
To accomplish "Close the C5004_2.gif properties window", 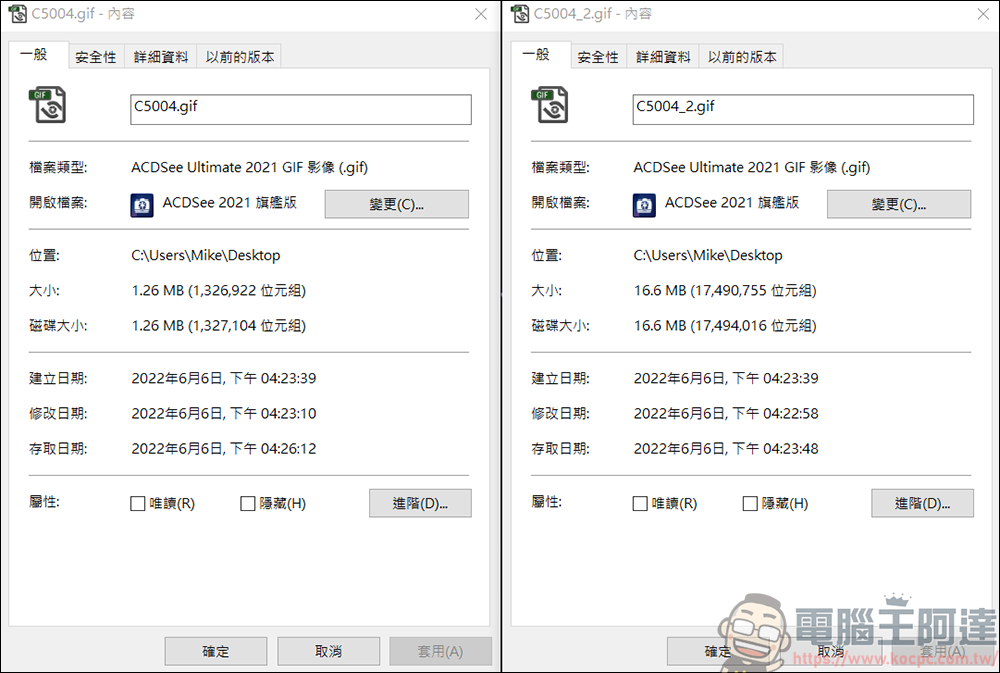I will click(x=983, y=14).
